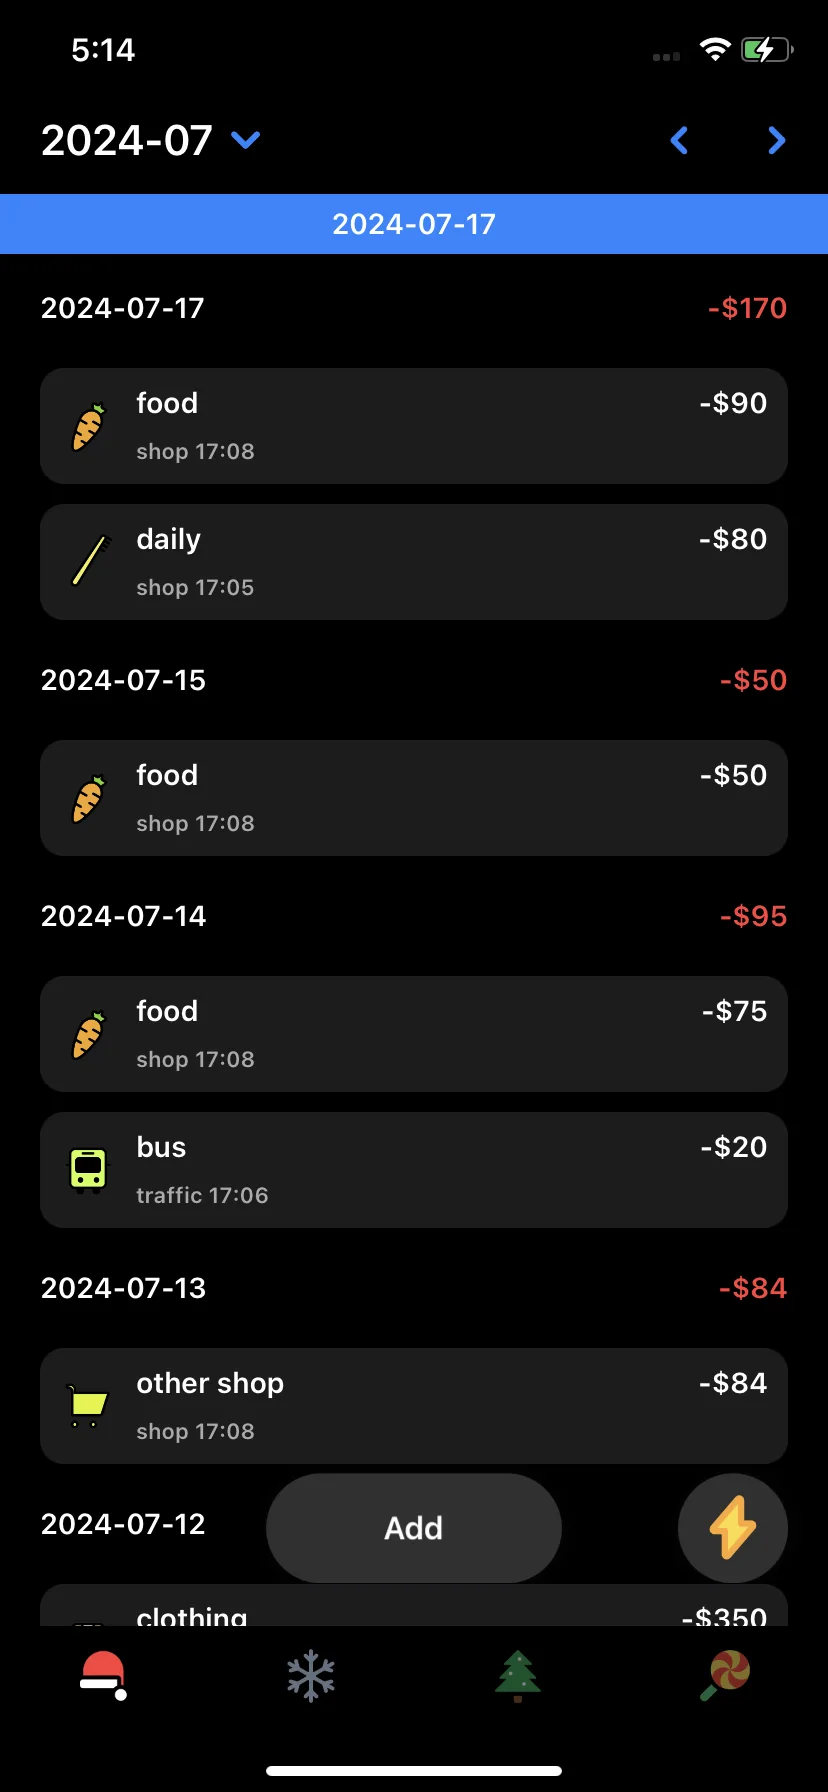828x1792 pixels.
Task: Click the bus icon on traffic entry
Action: coord(88,1170)
